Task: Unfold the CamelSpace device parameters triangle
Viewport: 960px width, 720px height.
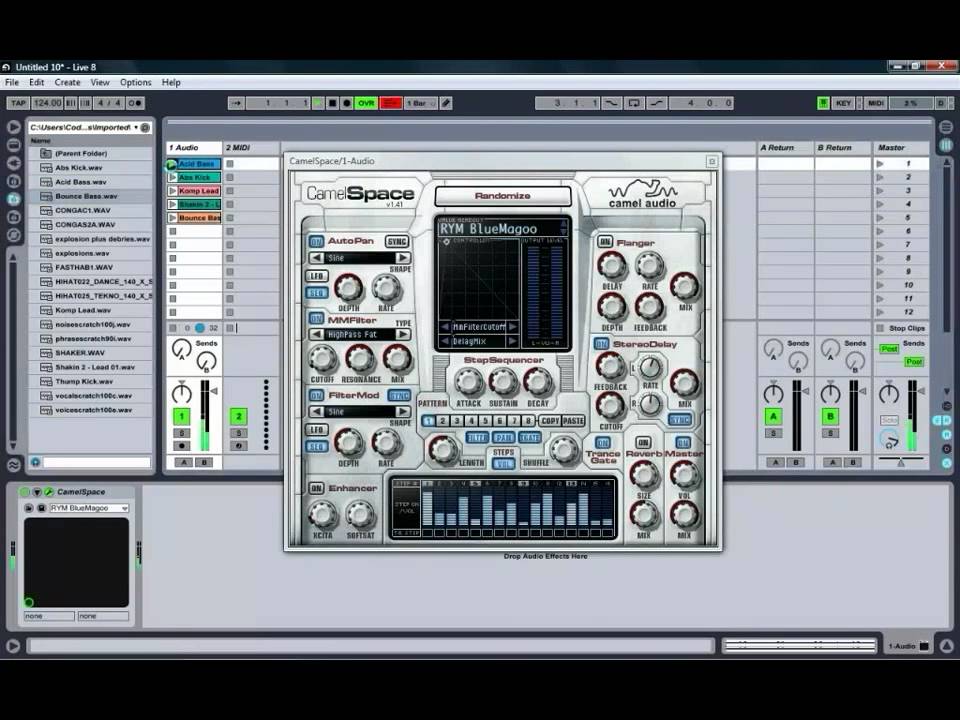Action: click(x=37, y=492)
